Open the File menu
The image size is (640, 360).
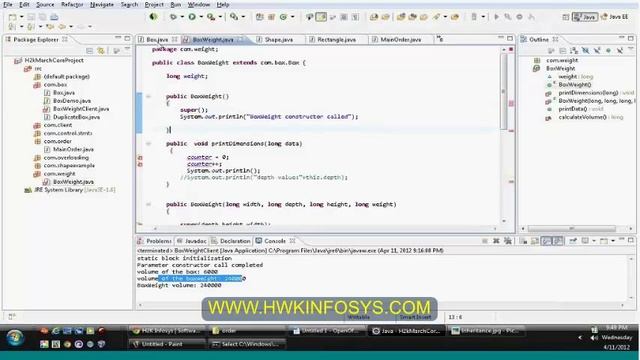coord(8,4)
